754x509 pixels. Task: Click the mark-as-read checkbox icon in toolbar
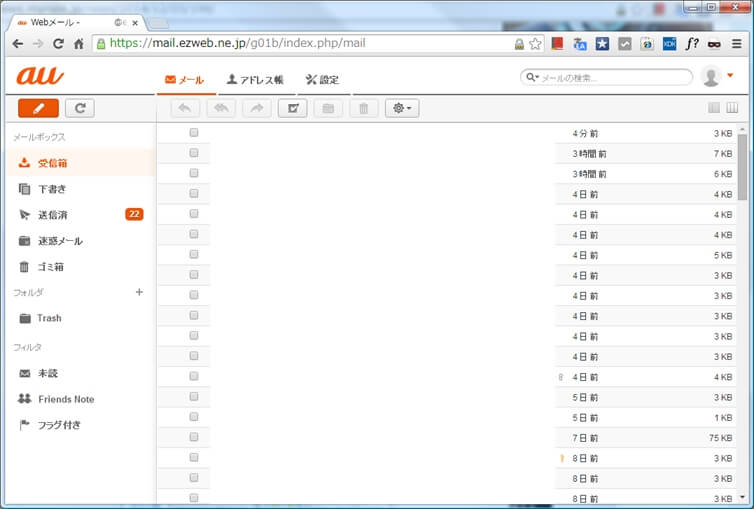click(292, 108)
